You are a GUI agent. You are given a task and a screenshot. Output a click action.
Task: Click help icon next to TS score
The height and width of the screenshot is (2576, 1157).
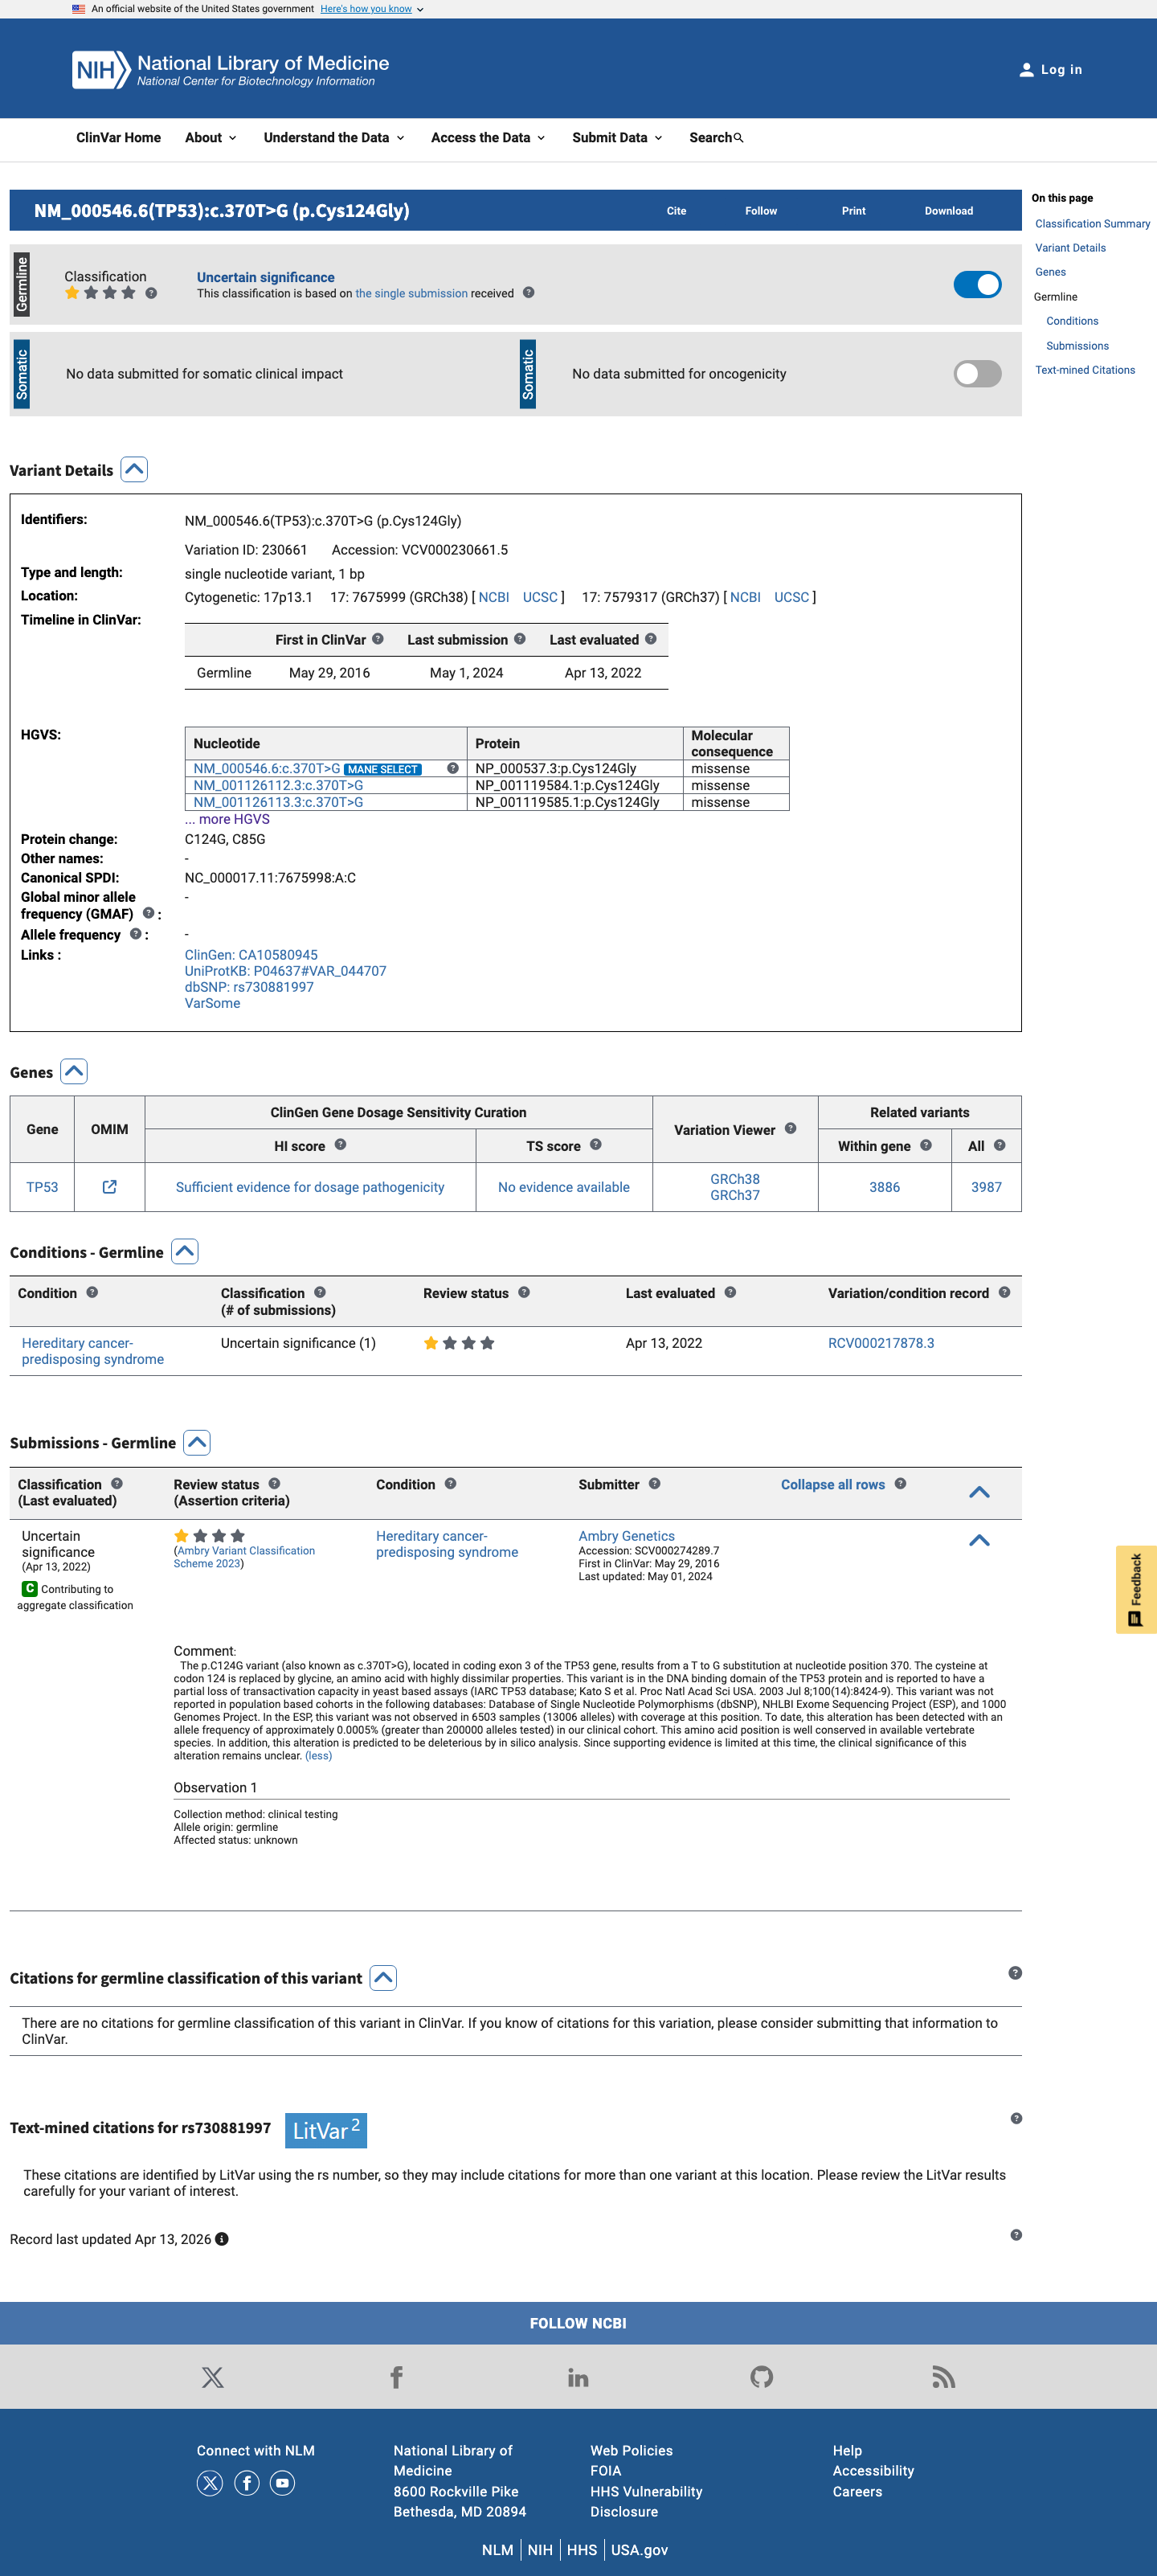[x=596, y=1145]
